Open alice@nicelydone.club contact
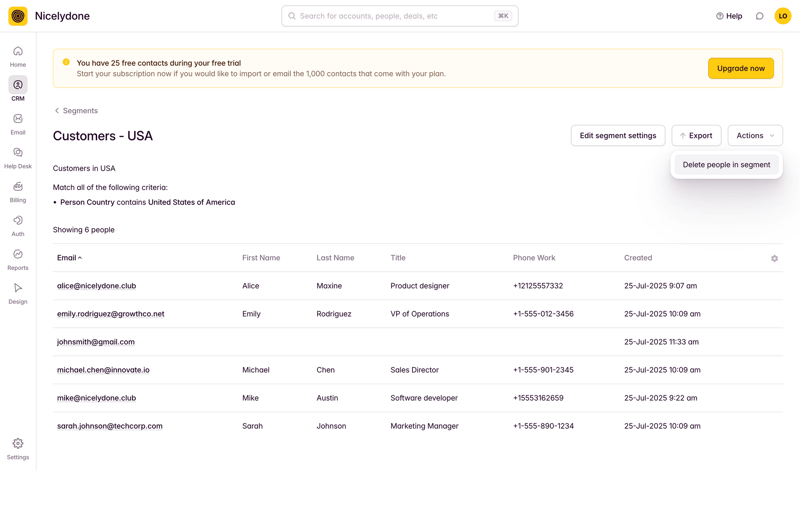This screenshot has width=800, height=527. [x=96, y=286]
